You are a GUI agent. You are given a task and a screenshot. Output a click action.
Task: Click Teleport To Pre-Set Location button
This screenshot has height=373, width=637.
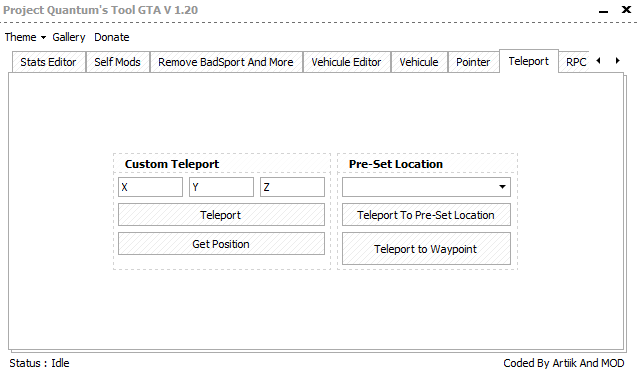[x=426, y=215]
